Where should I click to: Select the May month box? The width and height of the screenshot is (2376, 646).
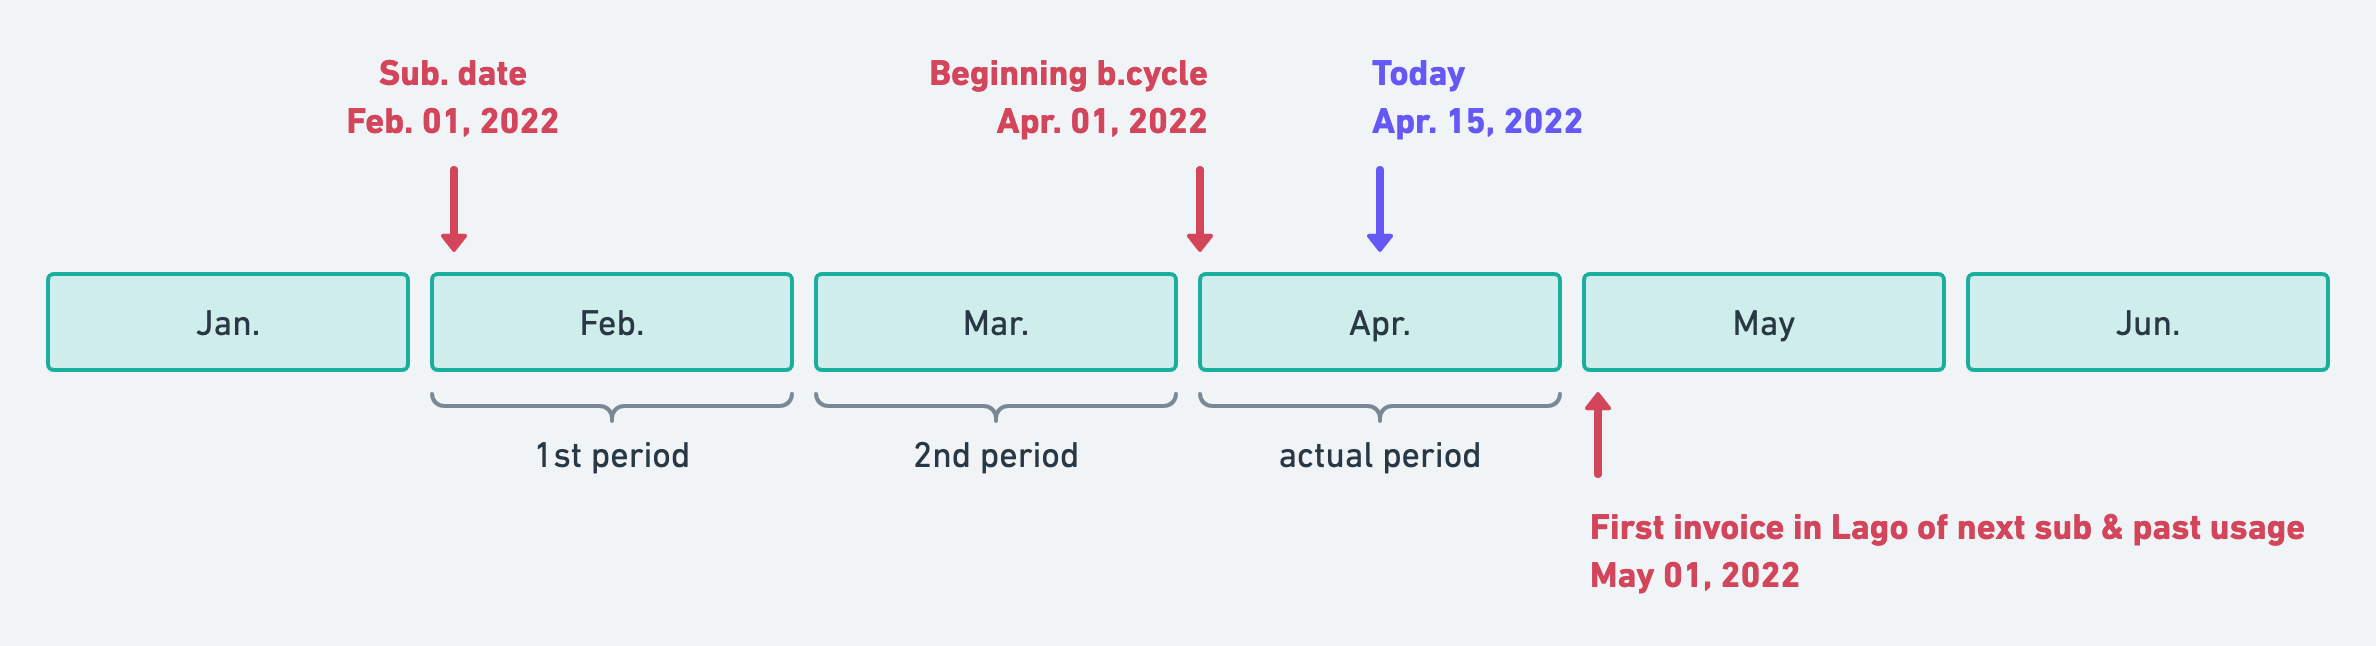click(1764, 322)
